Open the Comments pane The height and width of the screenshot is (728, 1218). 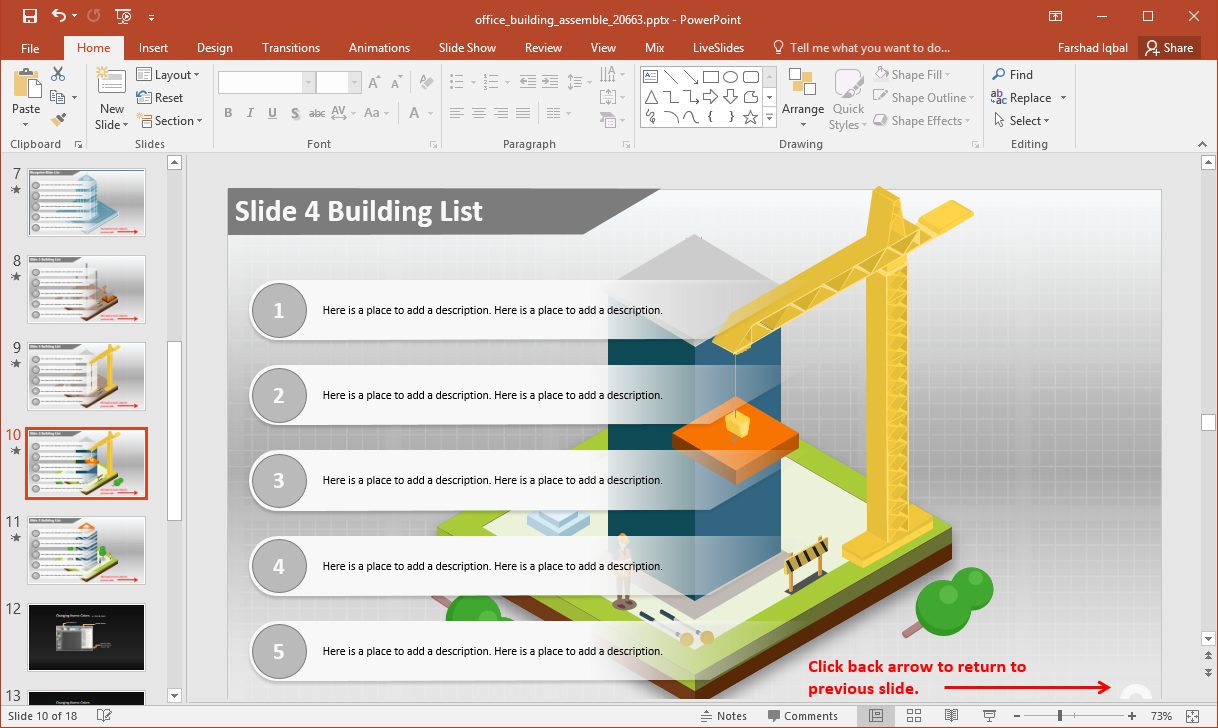(805, 715)
